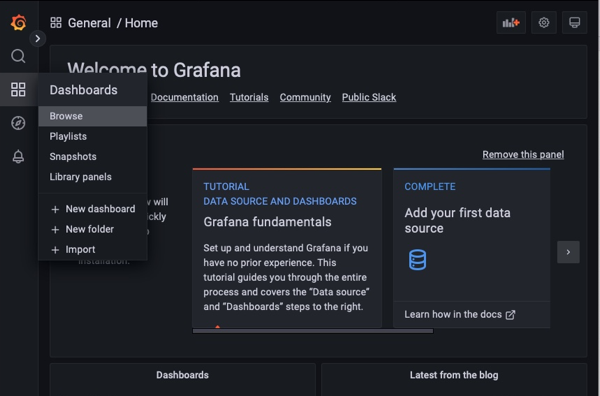The image size is (600, 396).
Task: Click the plus icon beside New folder
Action: pos(55,230)
